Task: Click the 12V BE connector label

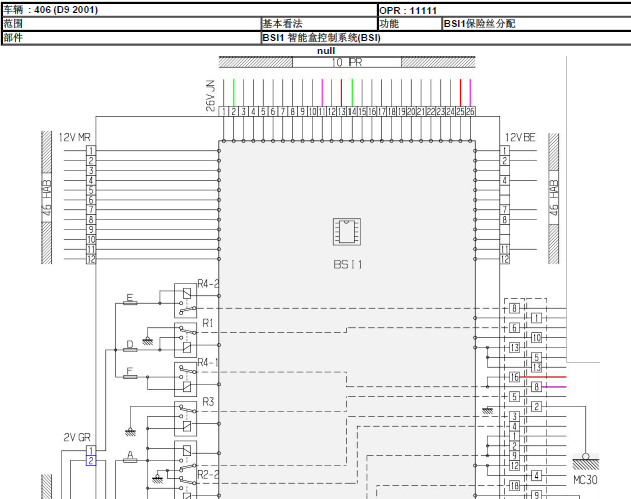Action: [520, 138]
